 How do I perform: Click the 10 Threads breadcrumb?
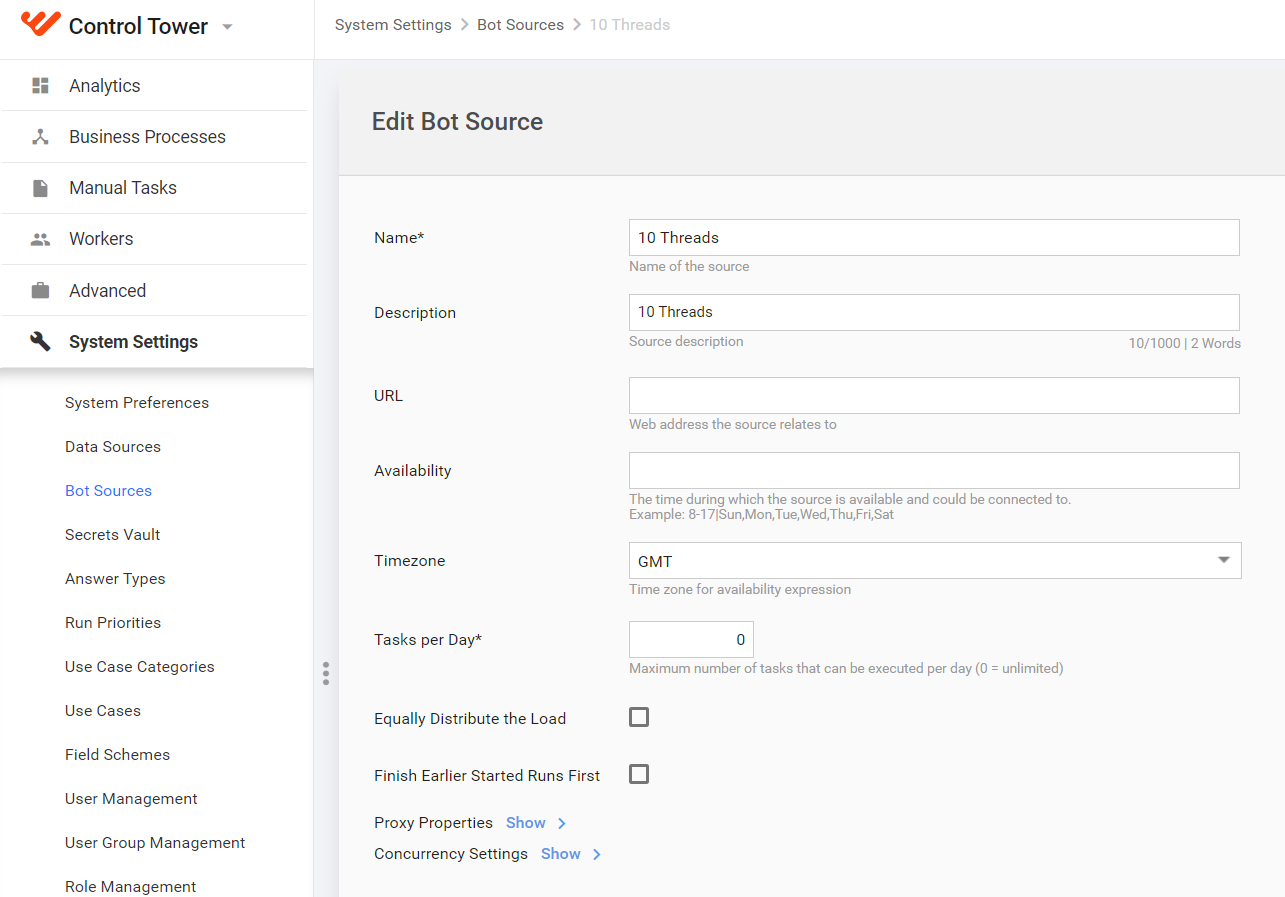(x=629, y=25)
